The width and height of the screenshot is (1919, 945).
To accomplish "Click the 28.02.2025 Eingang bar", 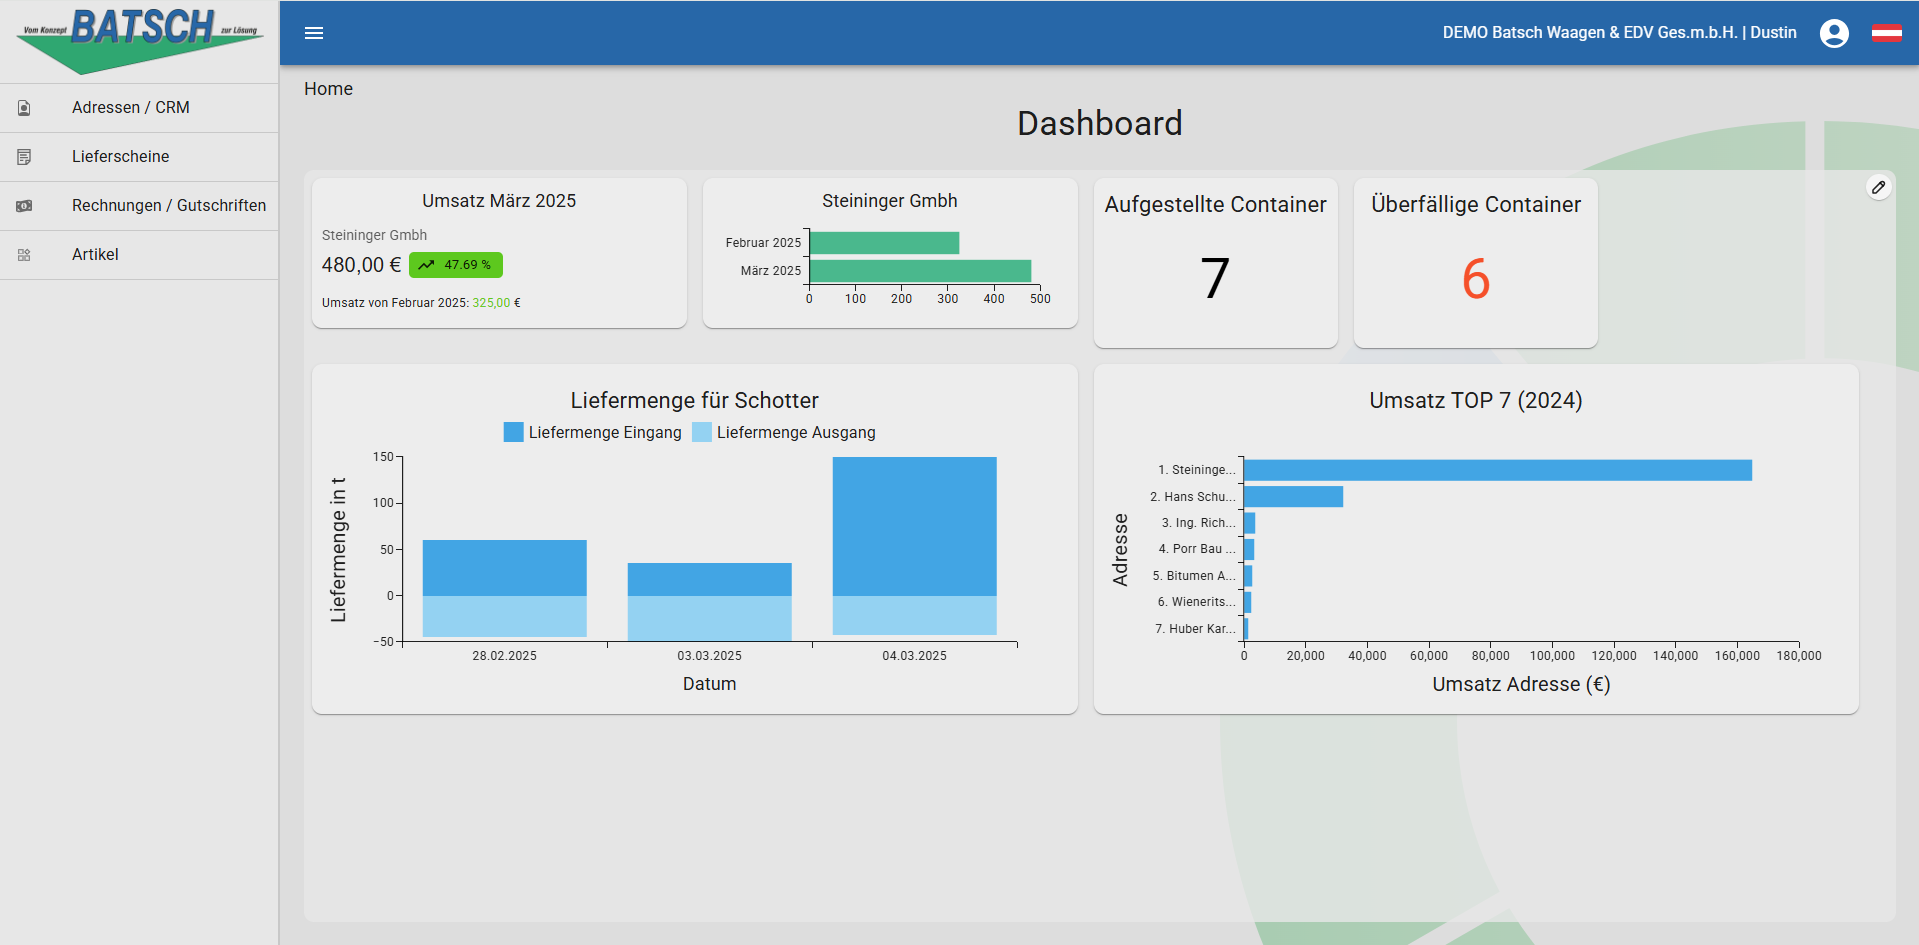I will coord(504,568).
